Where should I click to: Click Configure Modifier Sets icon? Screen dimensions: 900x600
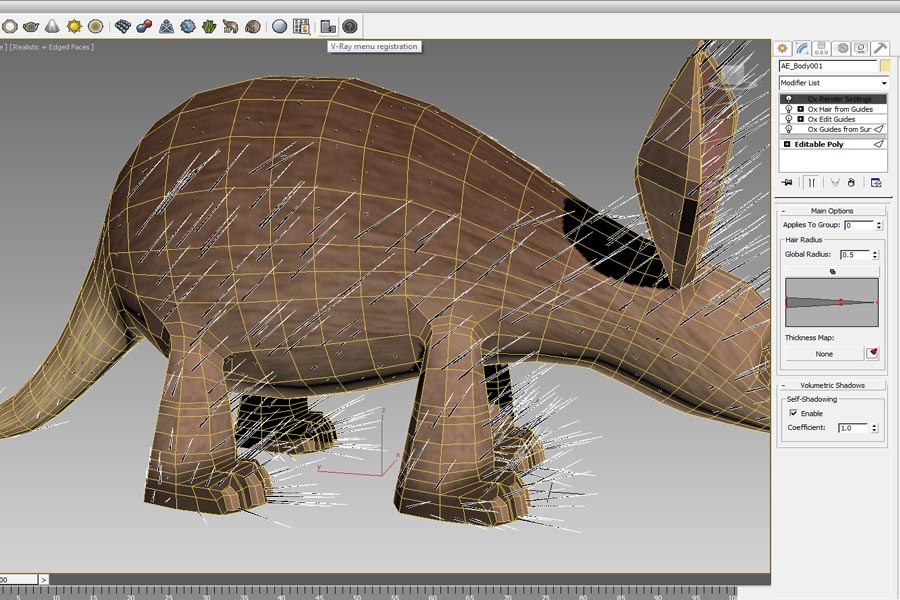point(876,182)
